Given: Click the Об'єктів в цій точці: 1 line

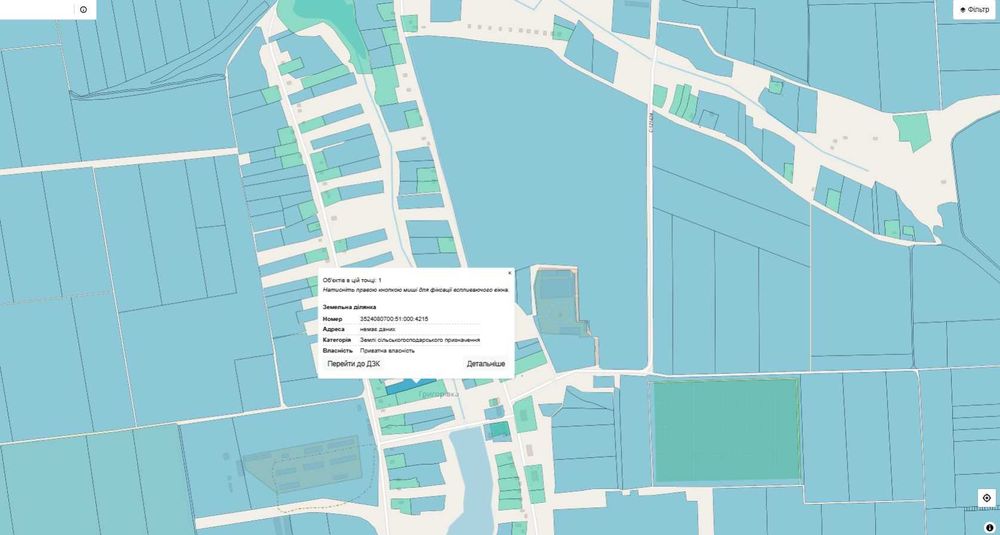Looking at the screenshot, I should pyautogui.click(x=352, y=280).
